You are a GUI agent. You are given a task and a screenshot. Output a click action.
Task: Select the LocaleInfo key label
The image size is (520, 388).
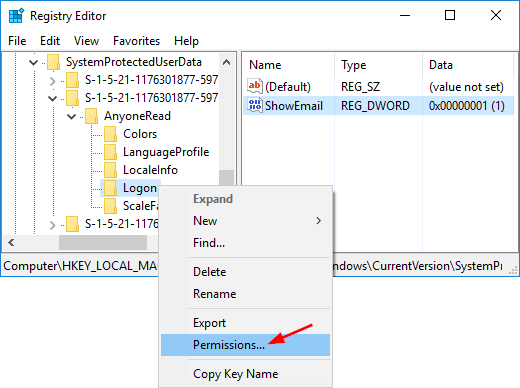150,170
